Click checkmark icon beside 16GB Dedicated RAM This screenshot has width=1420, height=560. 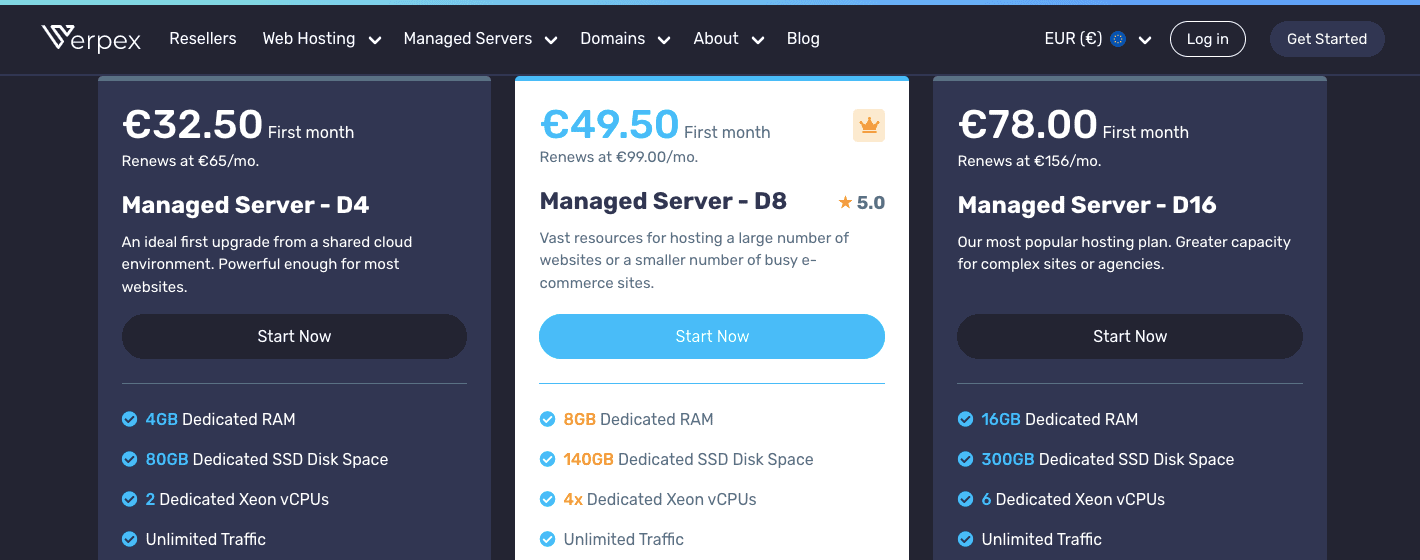(x=966, y=419)
